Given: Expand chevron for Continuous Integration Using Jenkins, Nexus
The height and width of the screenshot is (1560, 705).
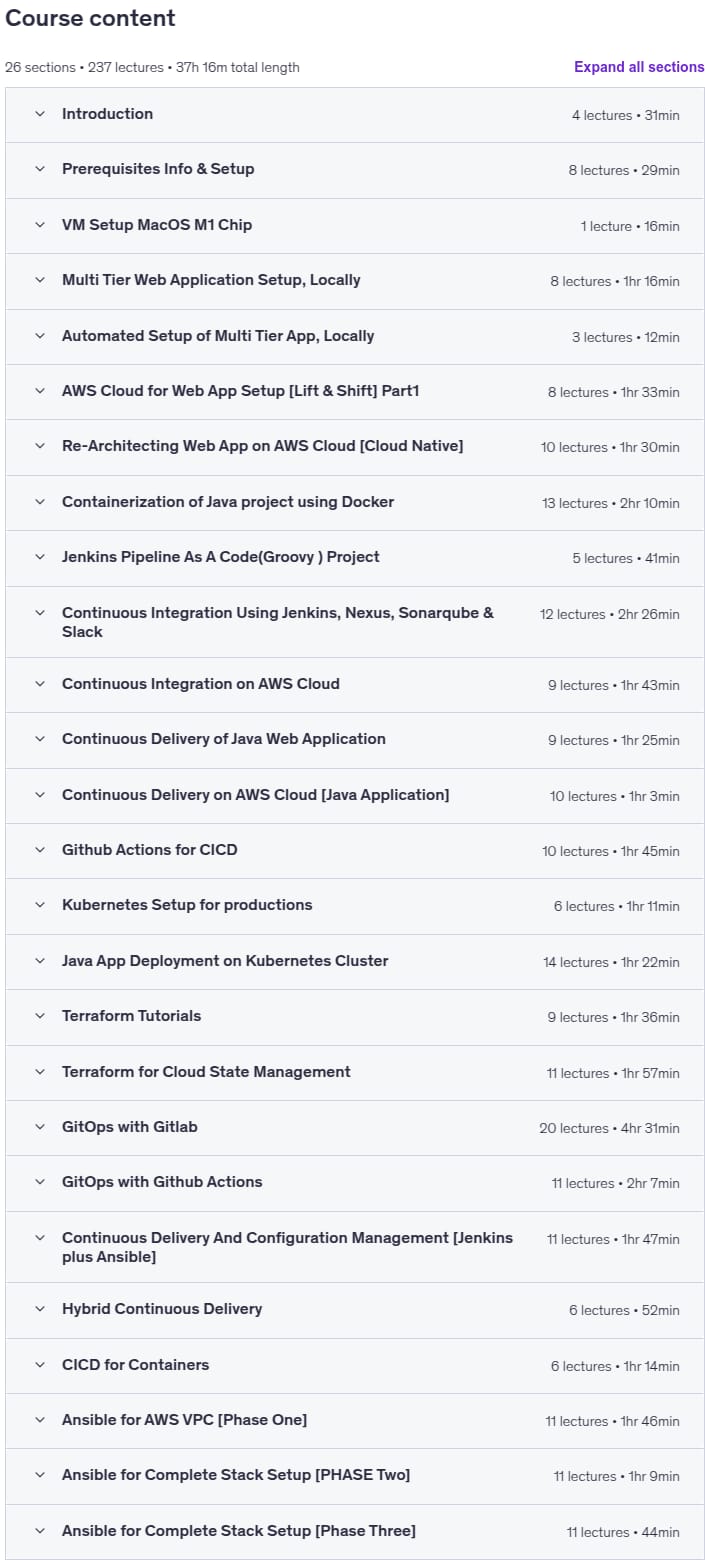Looking at the screenshot, I should (40, 613).
